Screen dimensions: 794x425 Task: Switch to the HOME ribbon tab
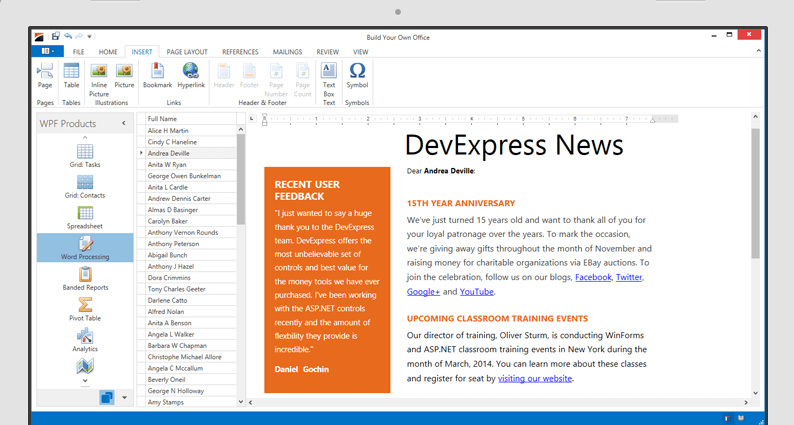(108, 52)
